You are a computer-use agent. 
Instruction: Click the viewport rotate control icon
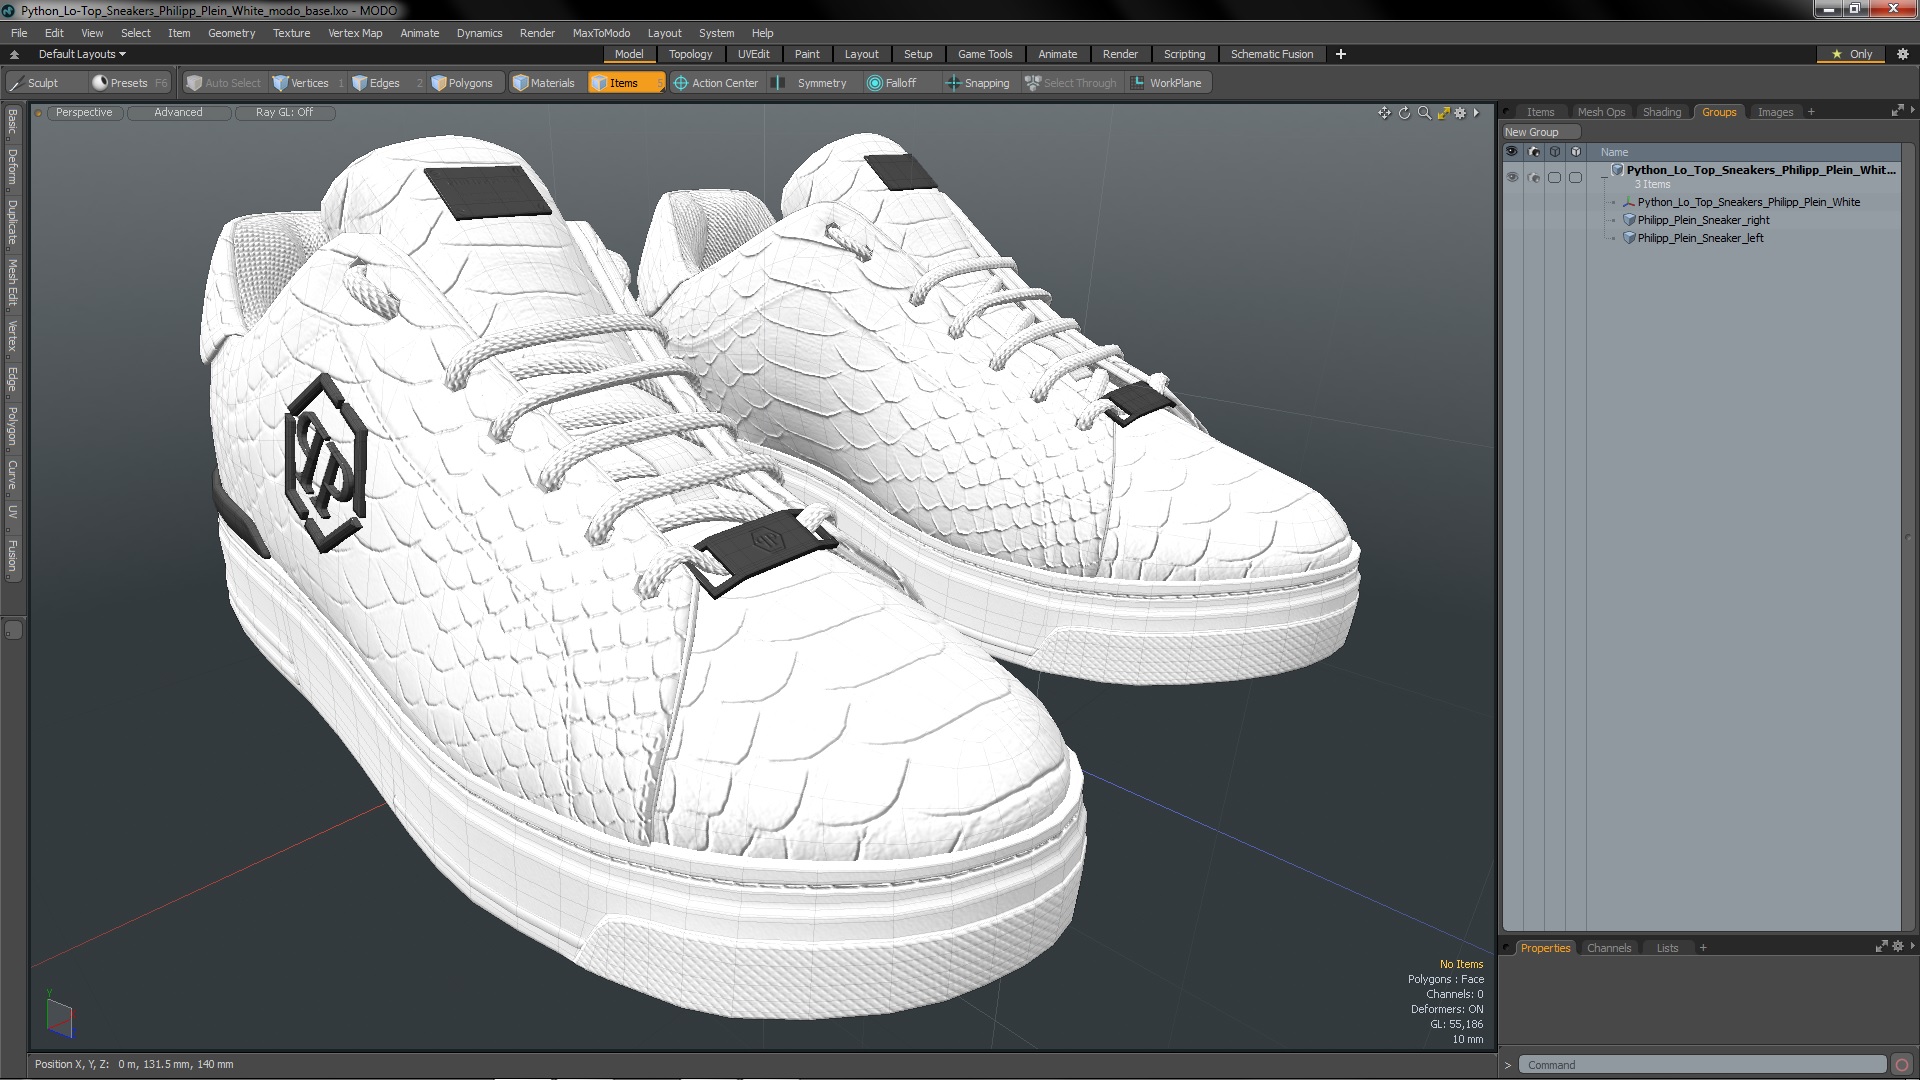(1404, 113)
